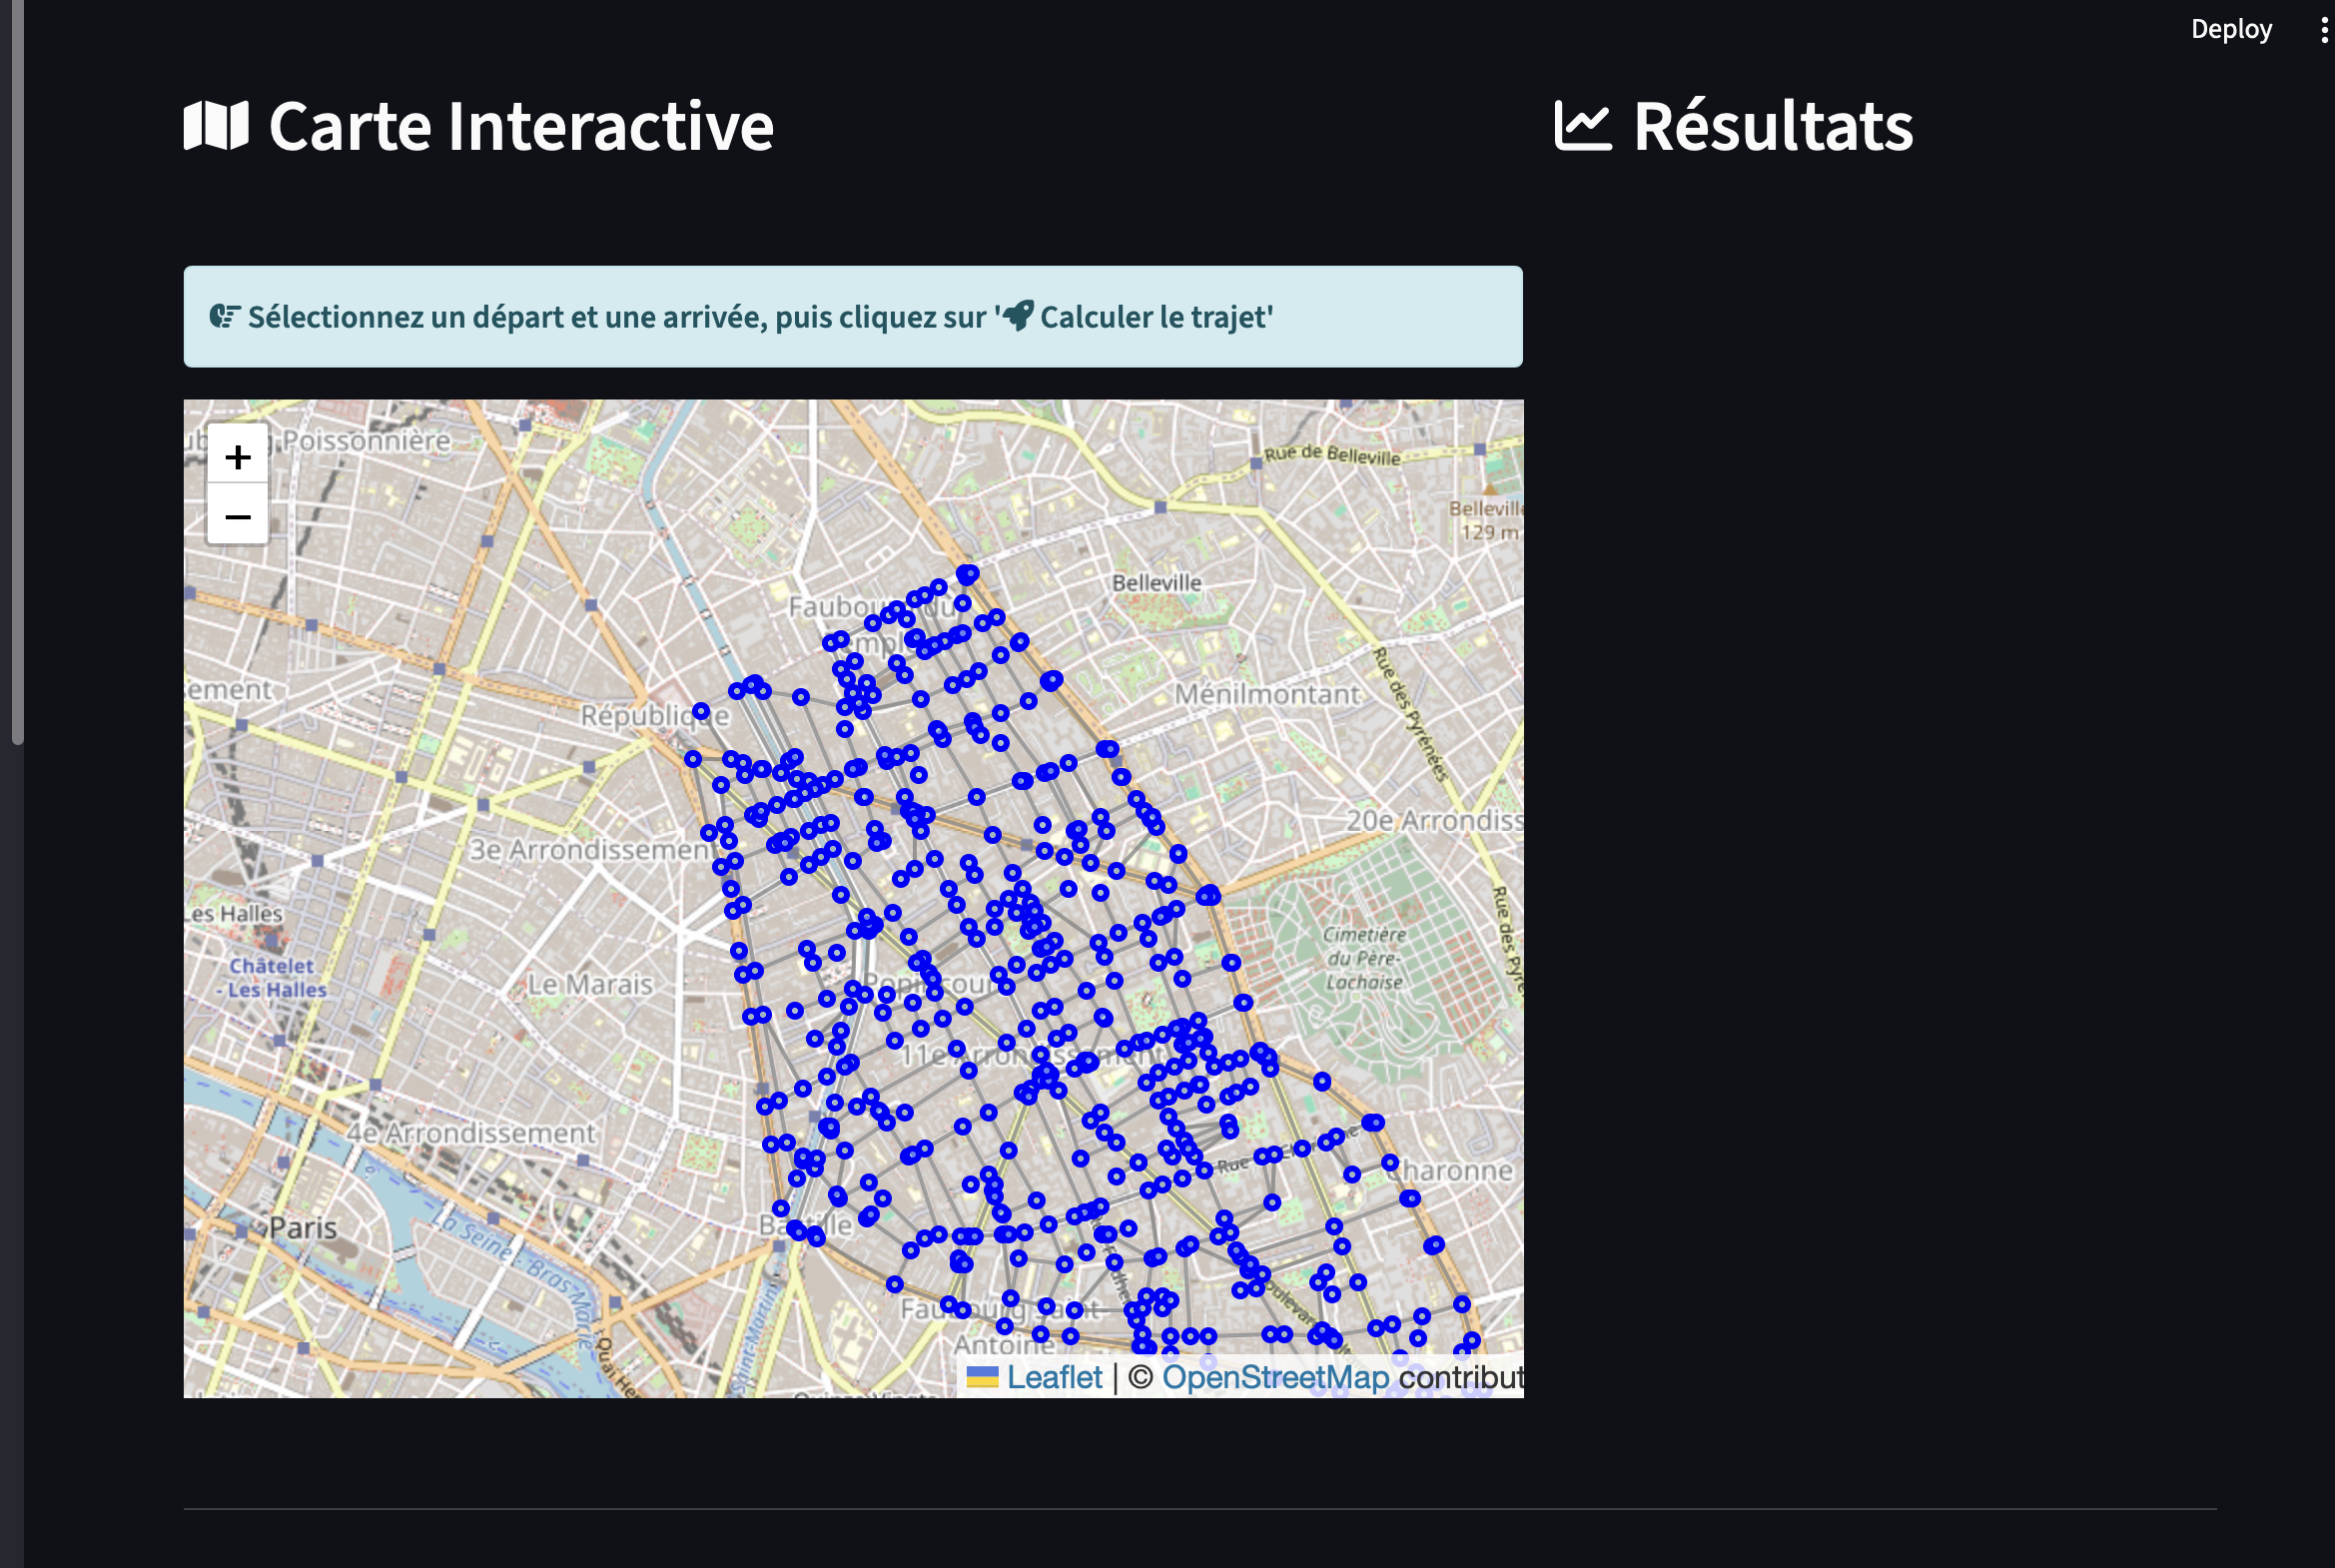
Task: Open the Leaflet attribution link
Action: 1055,1376
